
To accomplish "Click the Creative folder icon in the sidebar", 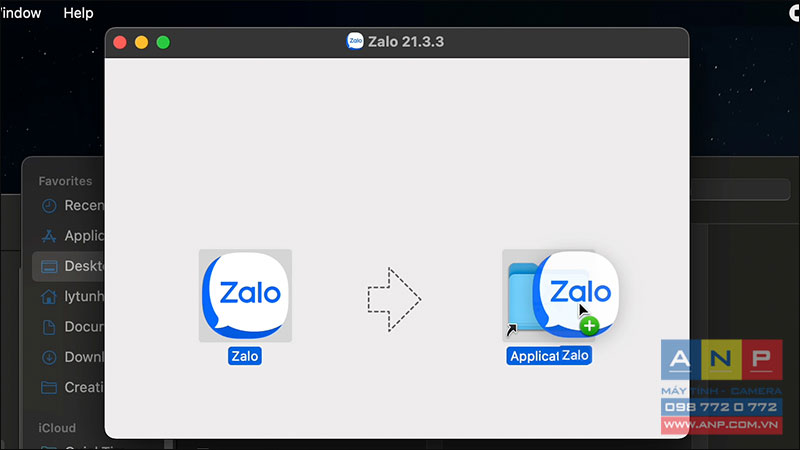I will point(49,387).
